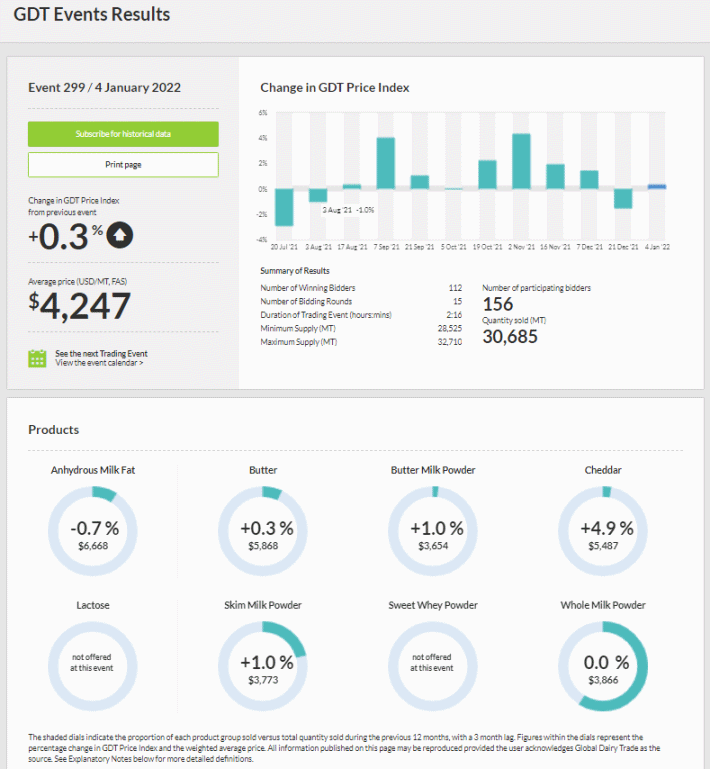This screenshot has height=769, width=710.
Task: Open the Lactose not offered dial
Action: point(93,666)
